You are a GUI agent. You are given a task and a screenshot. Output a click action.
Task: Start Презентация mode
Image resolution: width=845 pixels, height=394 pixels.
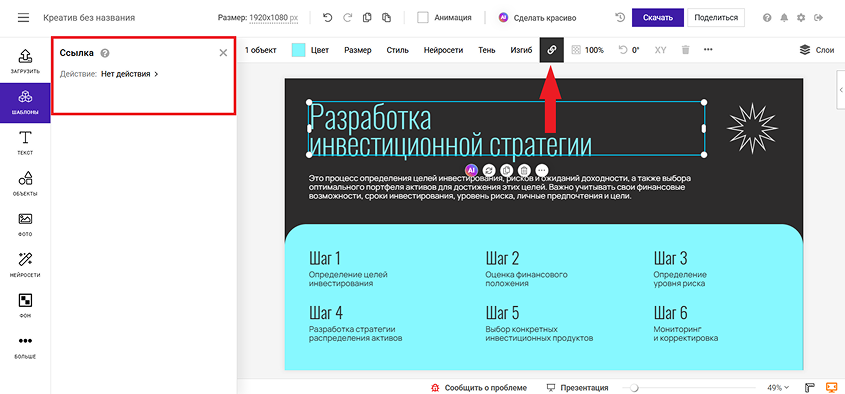pyautogui.click(x=577, y=388)
